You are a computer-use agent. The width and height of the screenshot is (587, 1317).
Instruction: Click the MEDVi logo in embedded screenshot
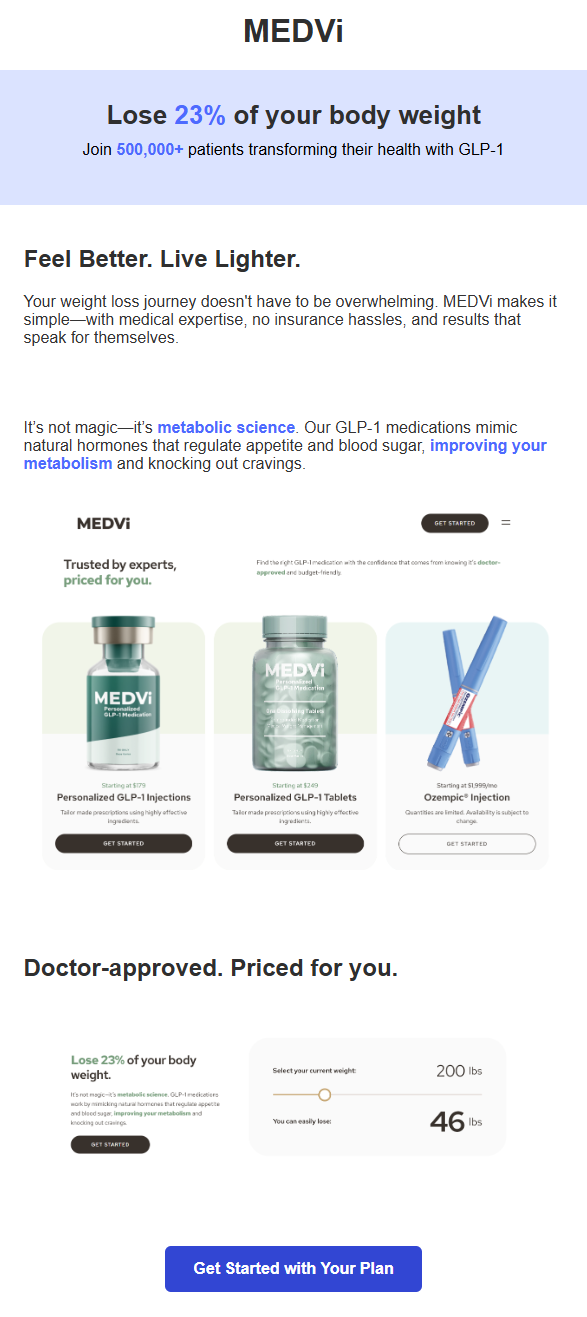[103, 523]
